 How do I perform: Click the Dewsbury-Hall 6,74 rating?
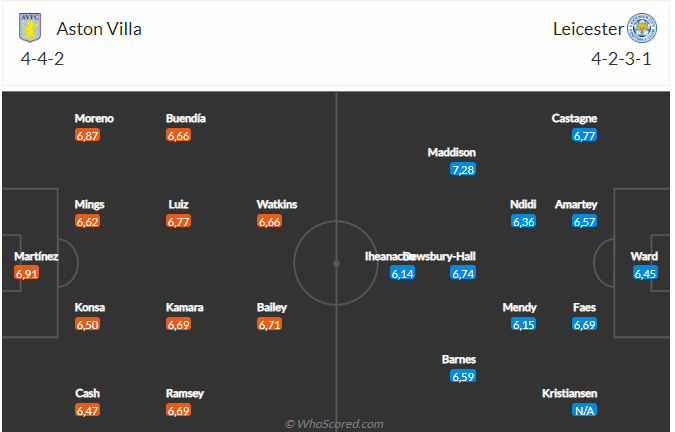[463, 273]
